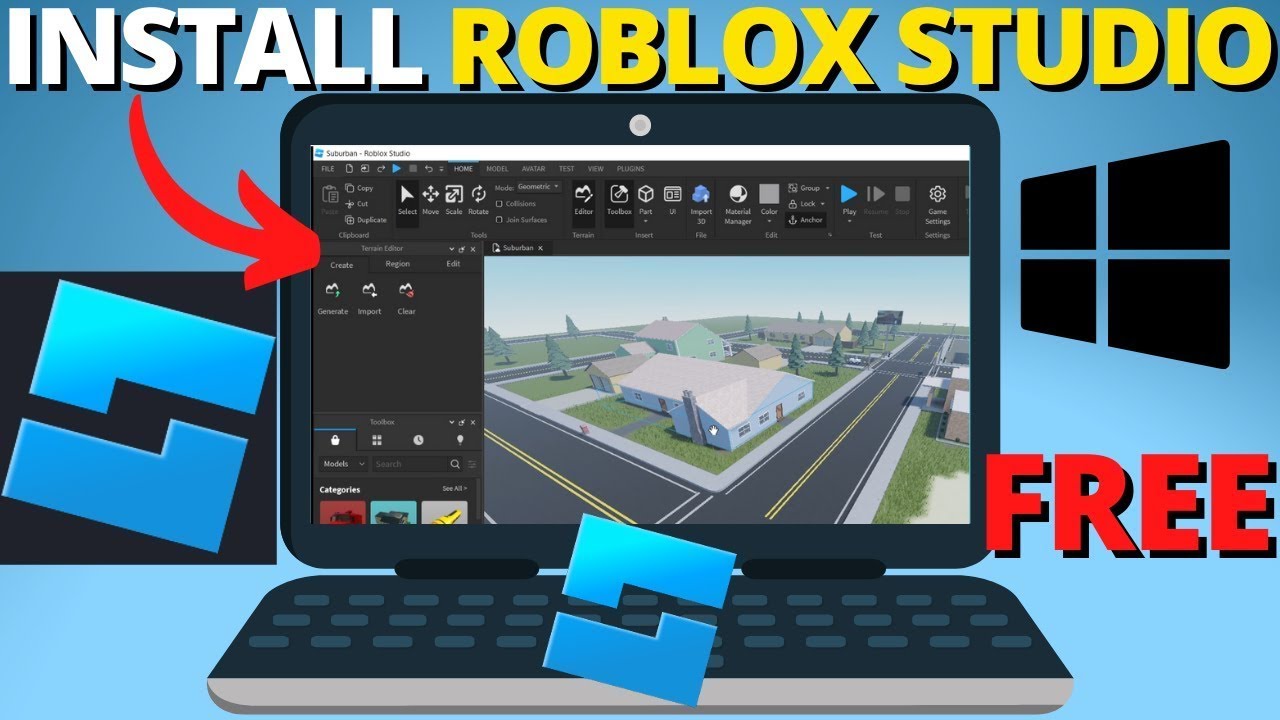Open the Edit tab in Terrain Editor
The image size is (1280, 720).
coord(453,264)
